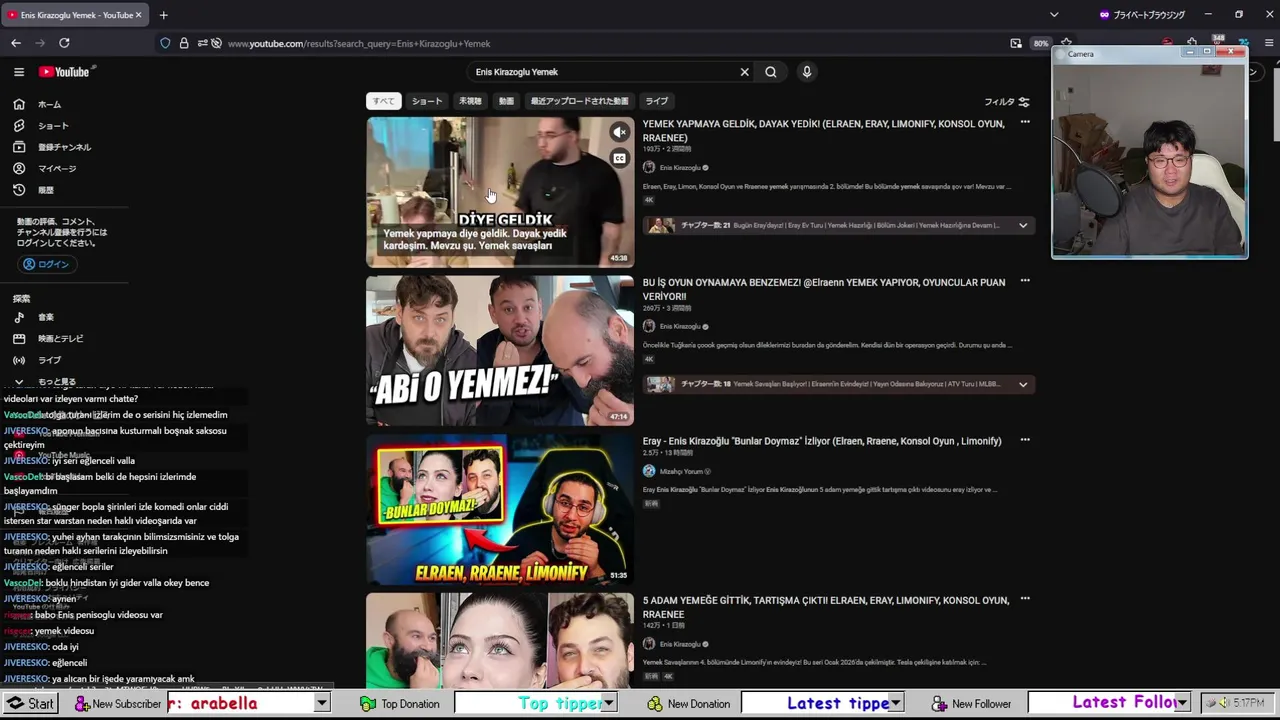
Task: Expand もっと見る in the sidebar
Action: (46, 382)
